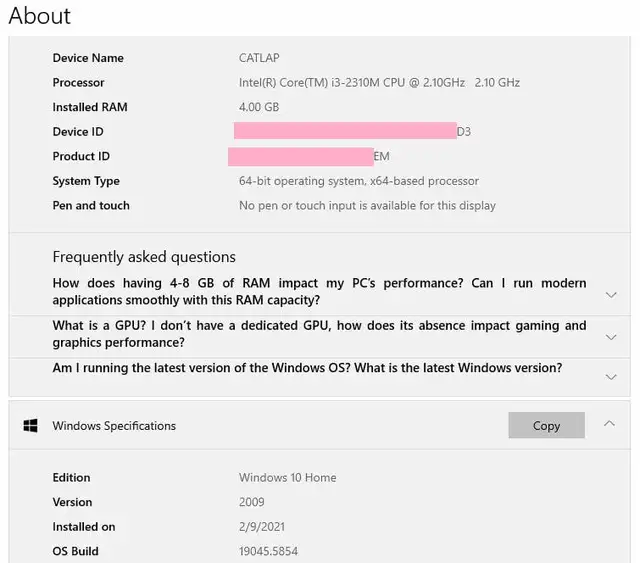Open the question 'What is a GPU?'
This screenshot has width=640, height=563.
(319, 334)
